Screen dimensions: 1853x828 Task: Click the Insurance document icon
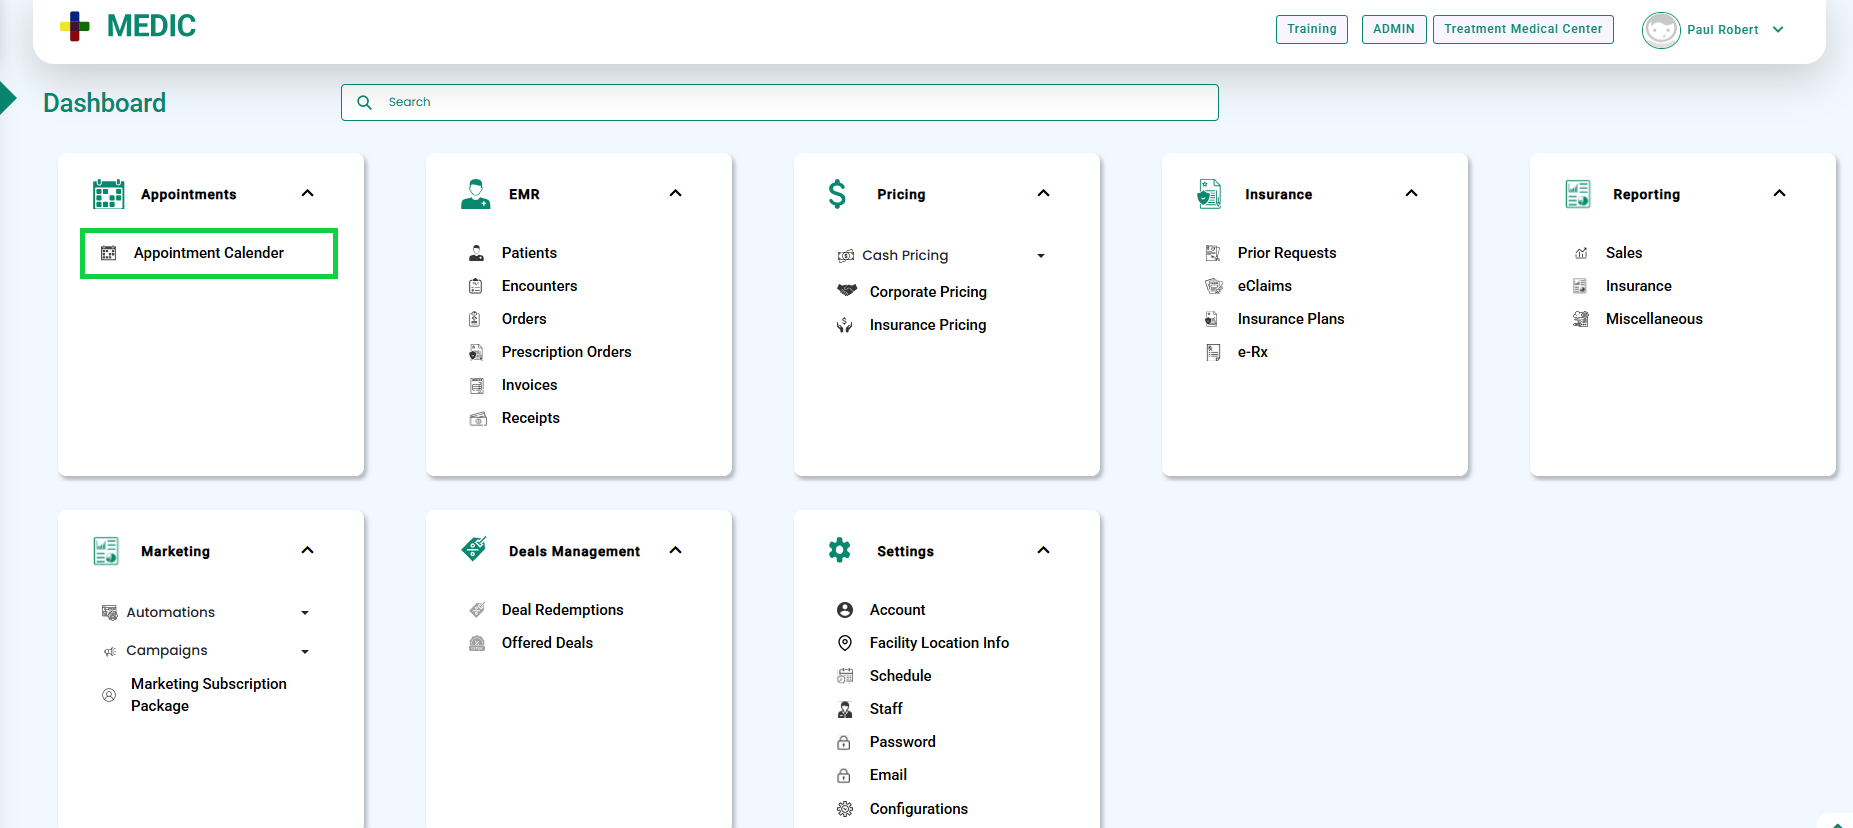click(1209, 194)
